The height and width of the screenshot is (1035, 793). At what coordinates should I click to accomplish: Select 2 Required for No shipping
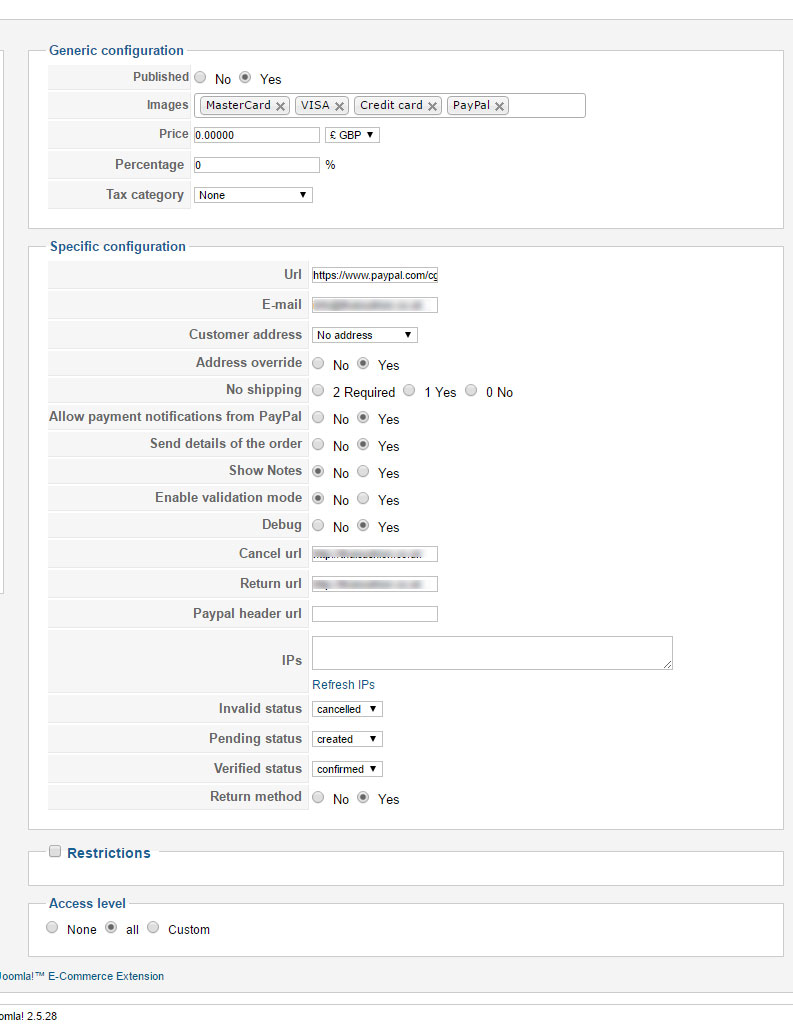[x=319, y=390]
